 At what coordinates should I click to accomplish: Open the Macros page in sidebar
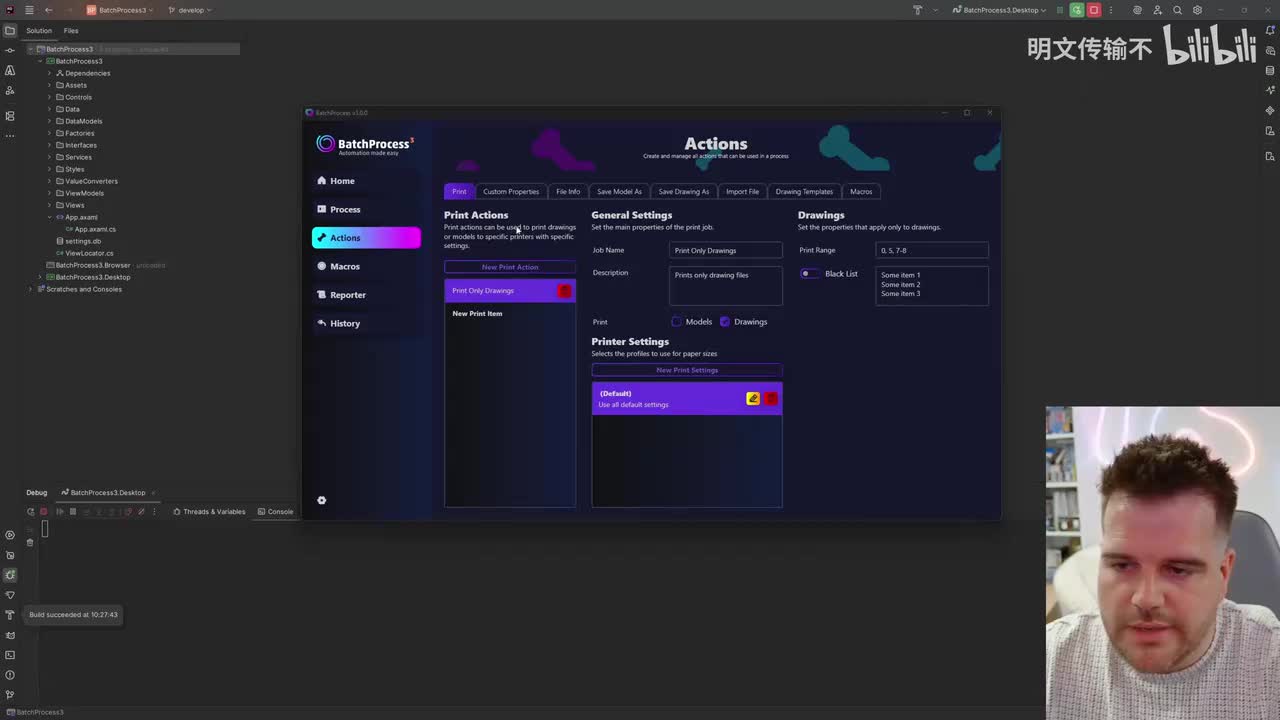coord(366,266)
